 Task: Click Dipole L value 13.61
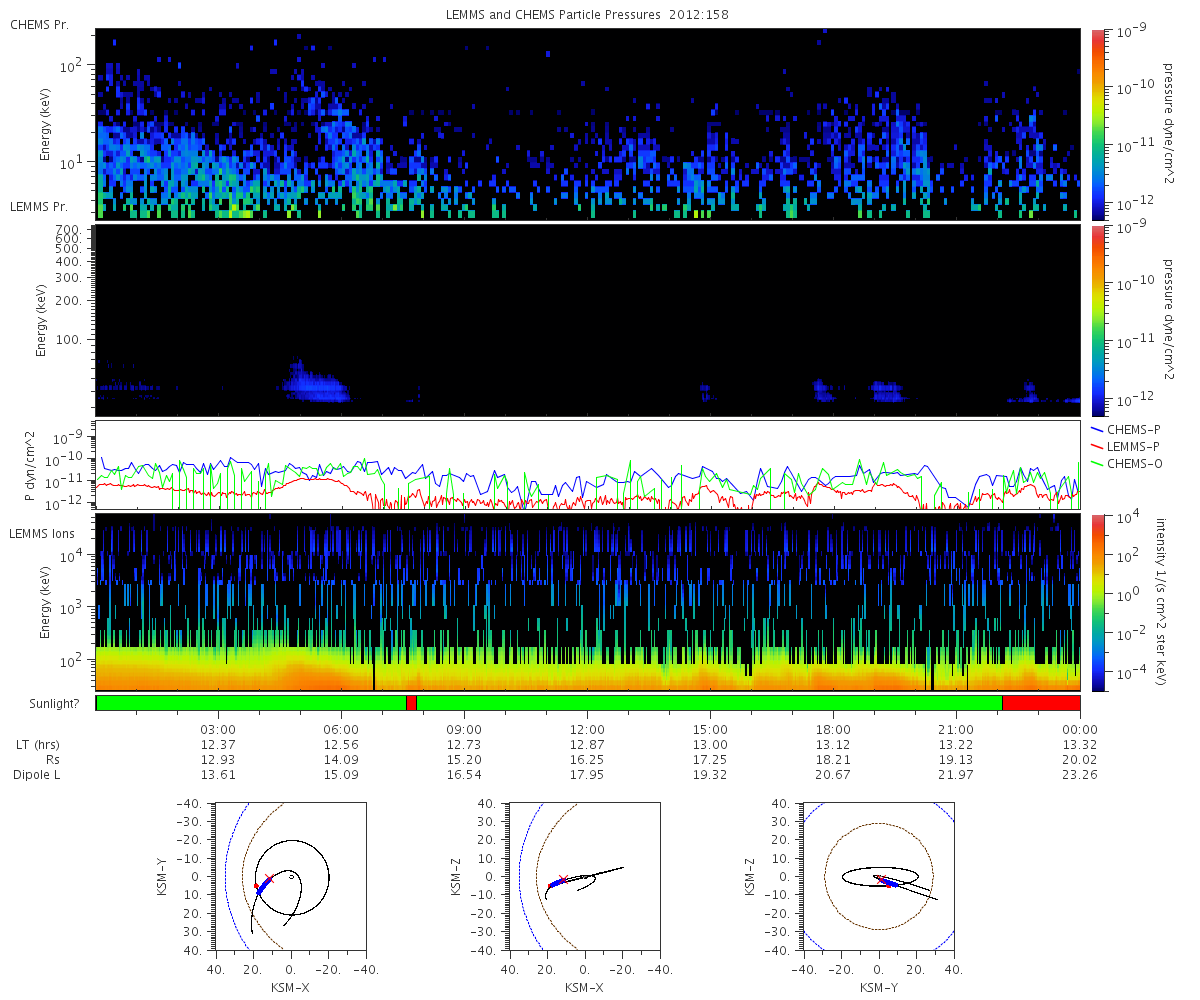219,775
